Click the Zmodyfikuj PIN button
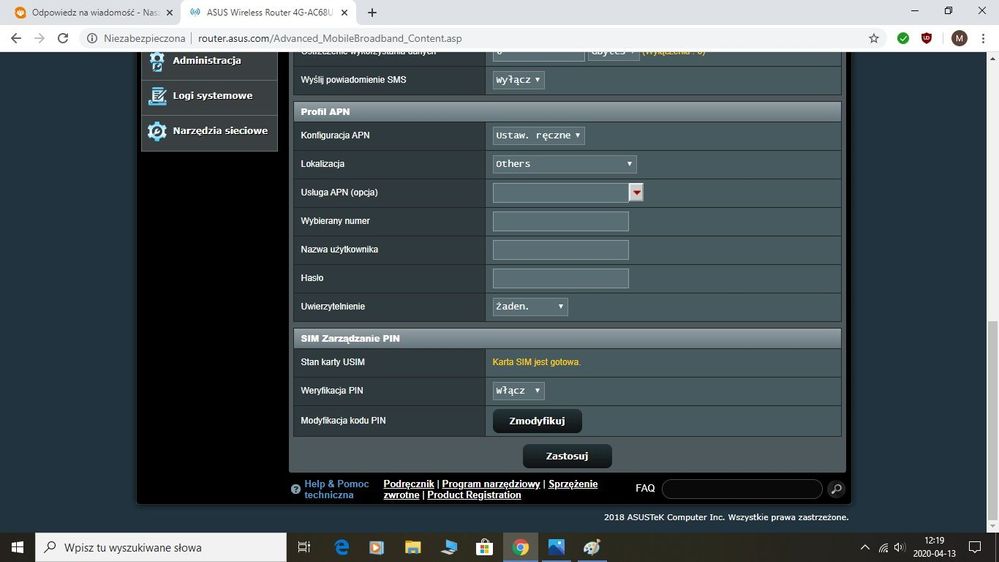 tap(537, 421)
